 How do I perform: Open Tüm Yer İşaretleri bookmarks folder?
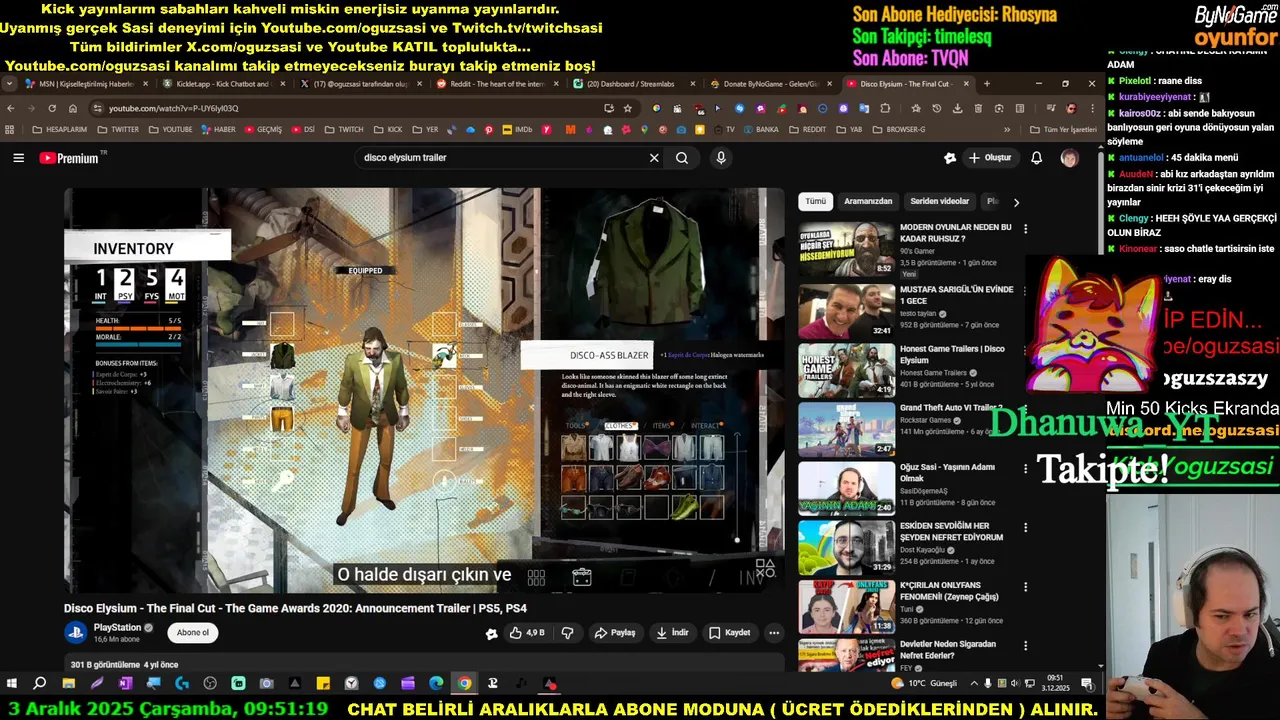pos(1063,129)
